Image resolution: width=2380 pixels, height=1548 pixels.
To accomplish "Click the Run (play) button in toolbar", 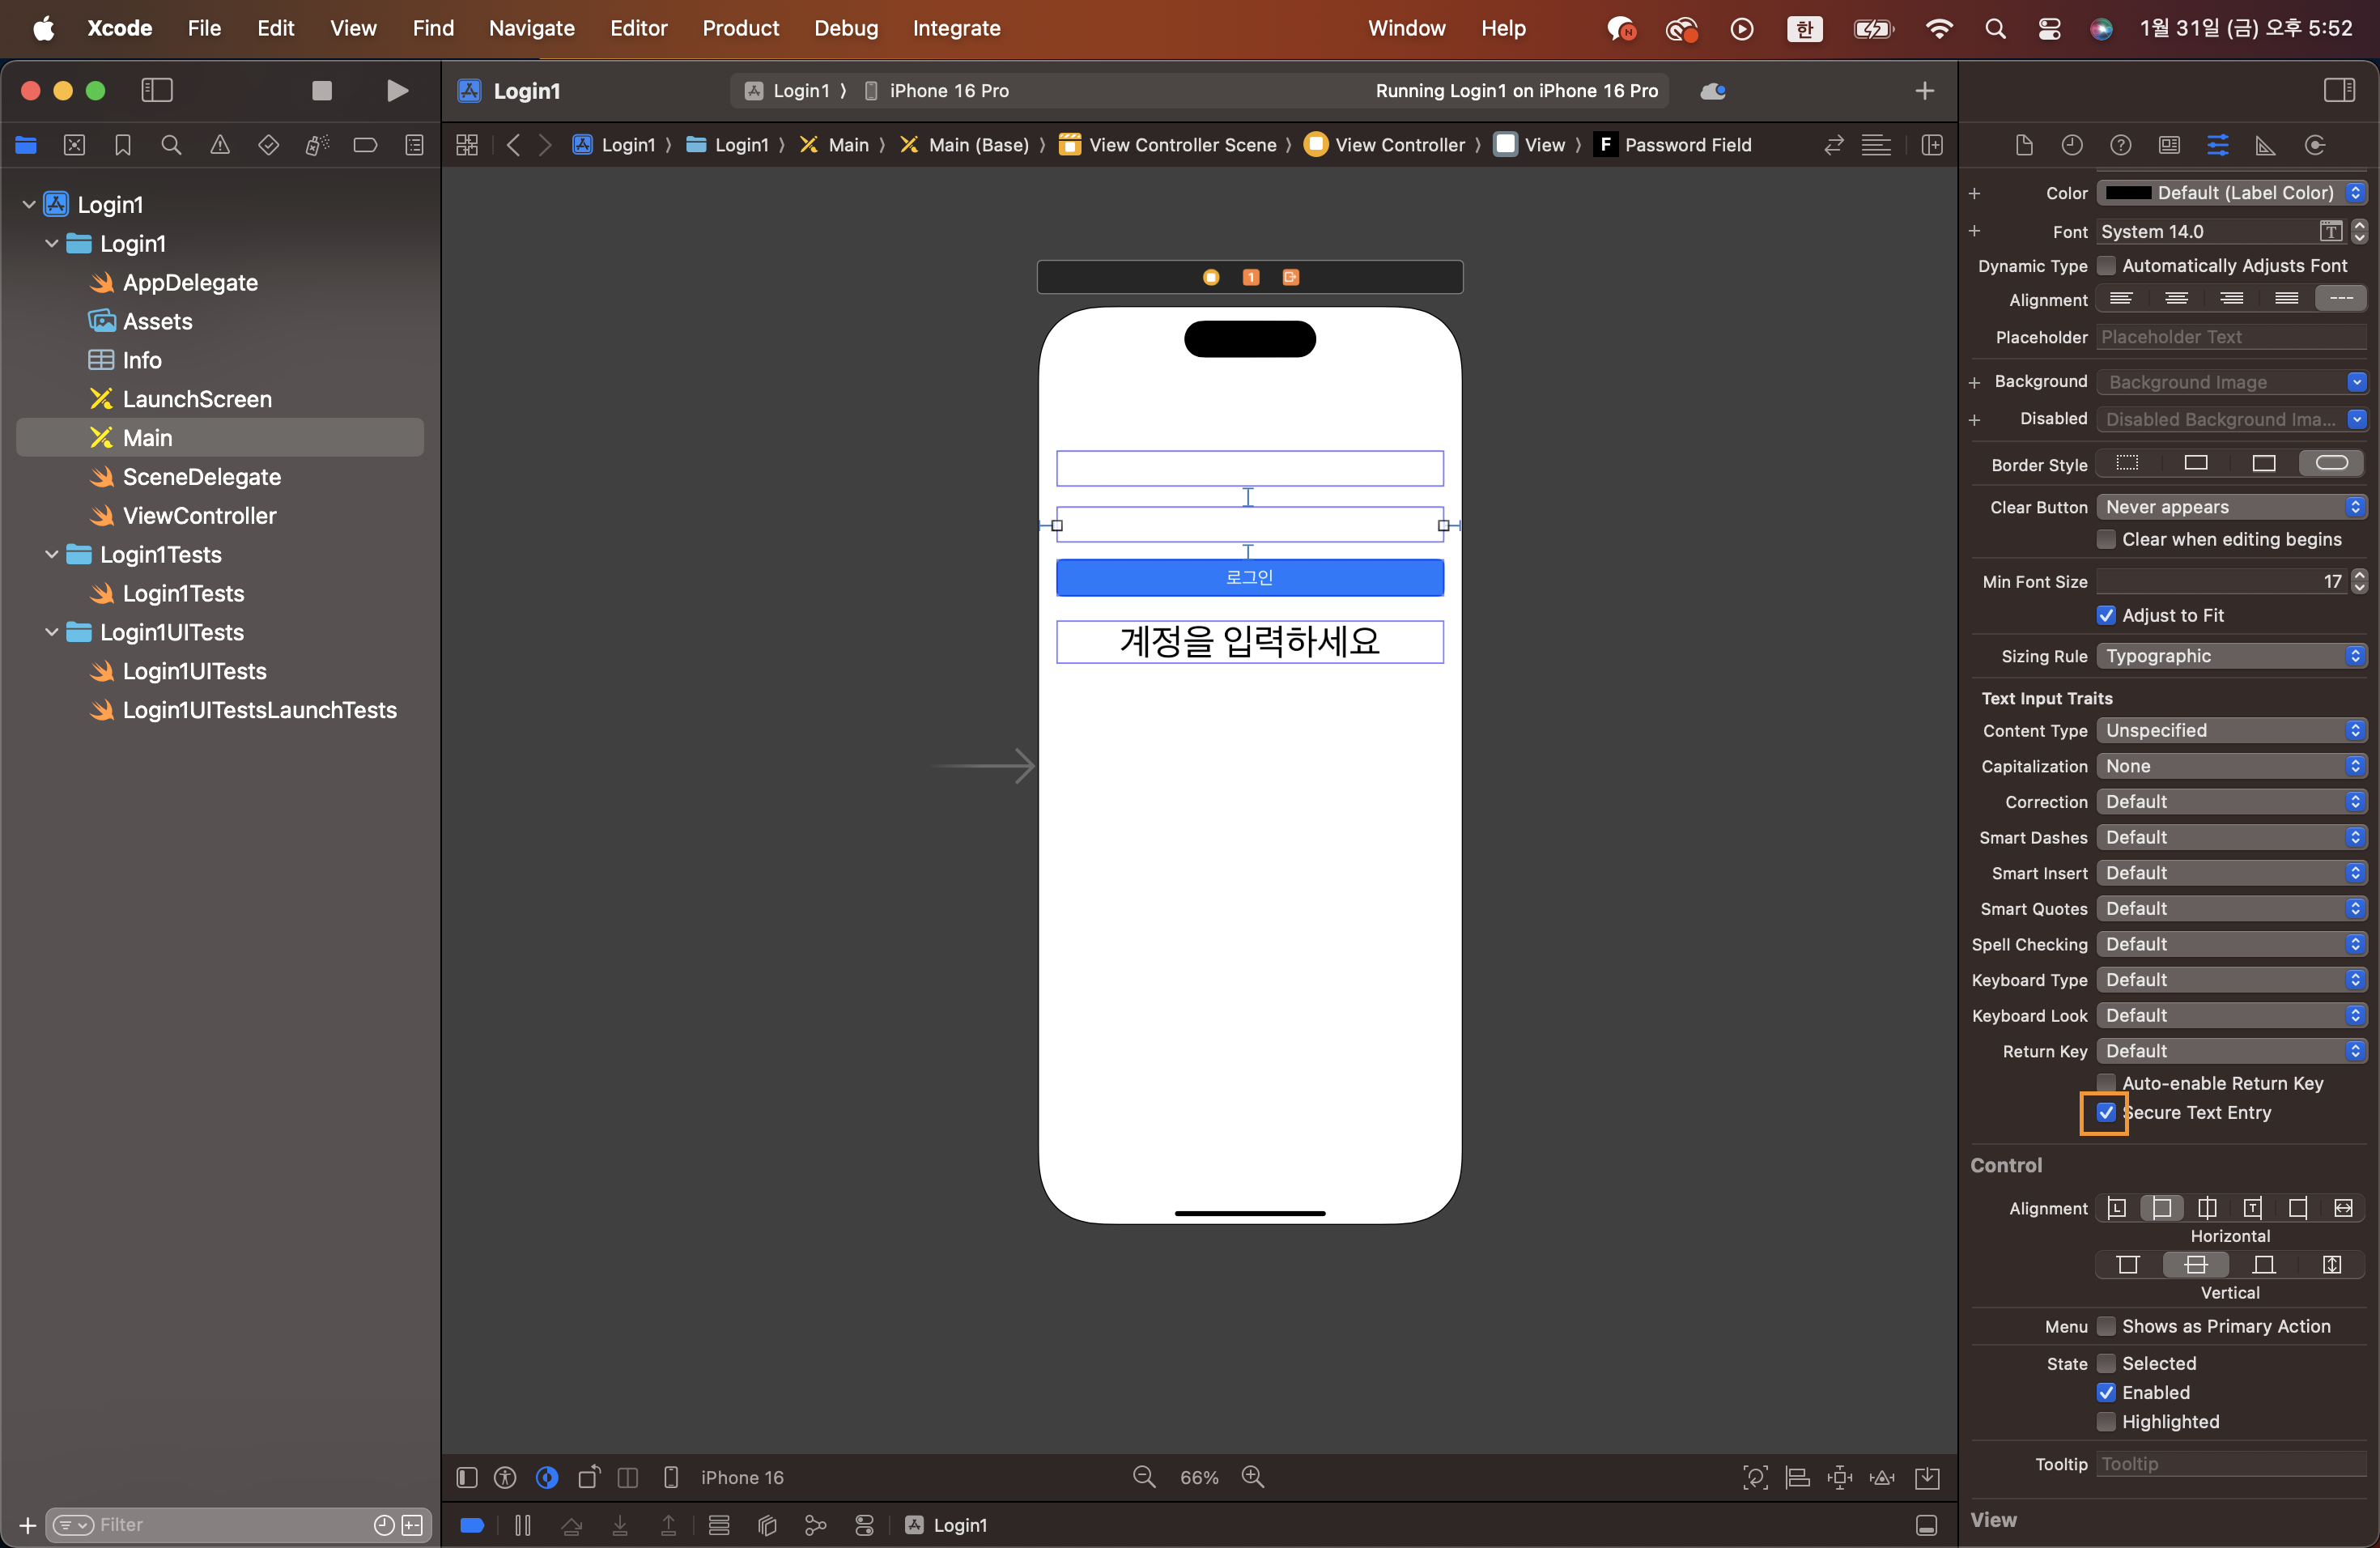I will tap(397, 91).
